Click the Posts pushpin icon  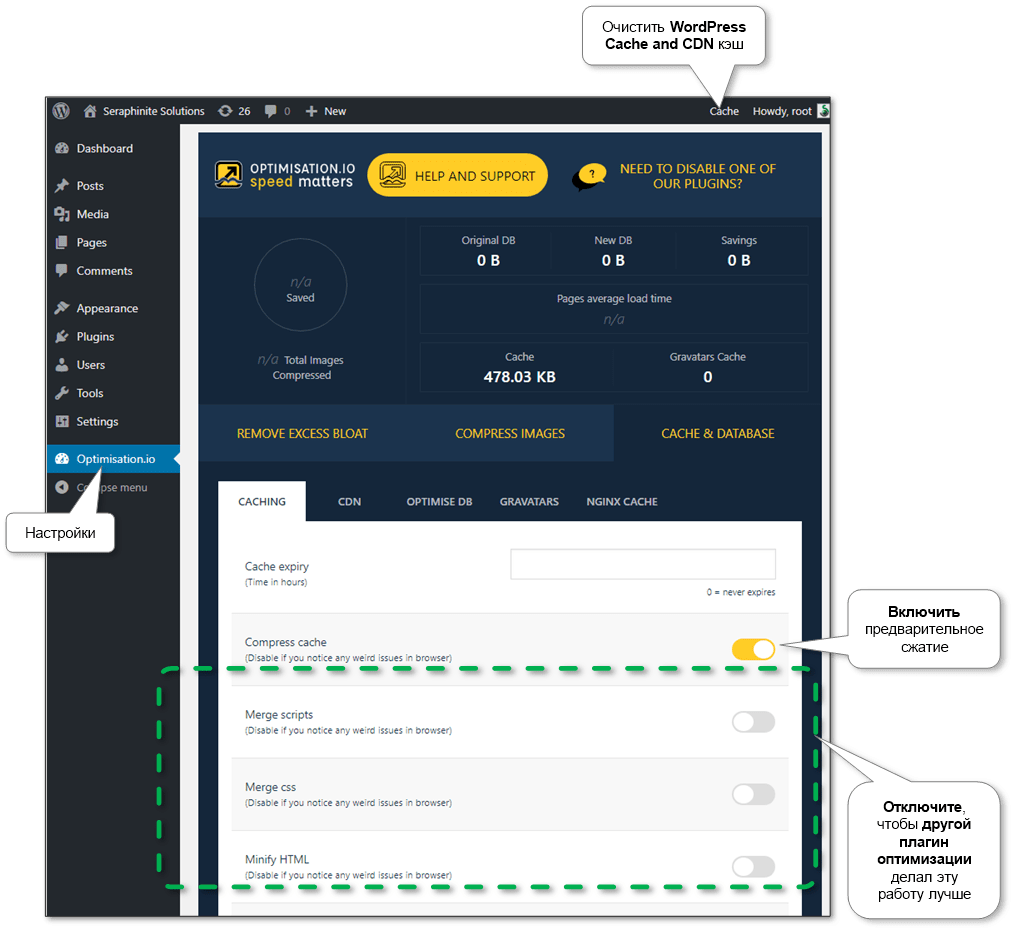click(x=62, y=186)
